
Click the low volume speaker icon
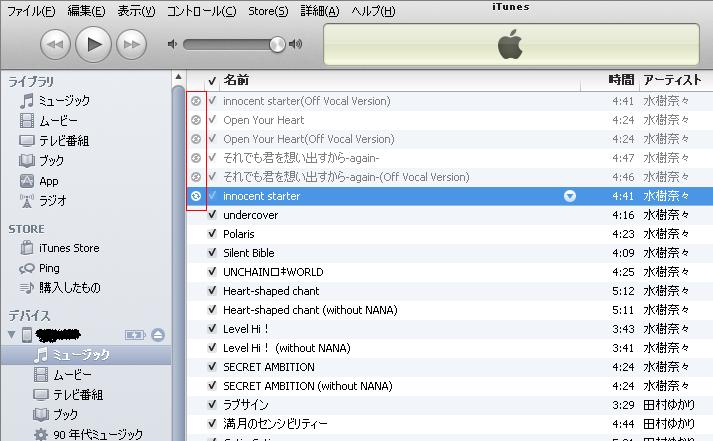[172, 44]
